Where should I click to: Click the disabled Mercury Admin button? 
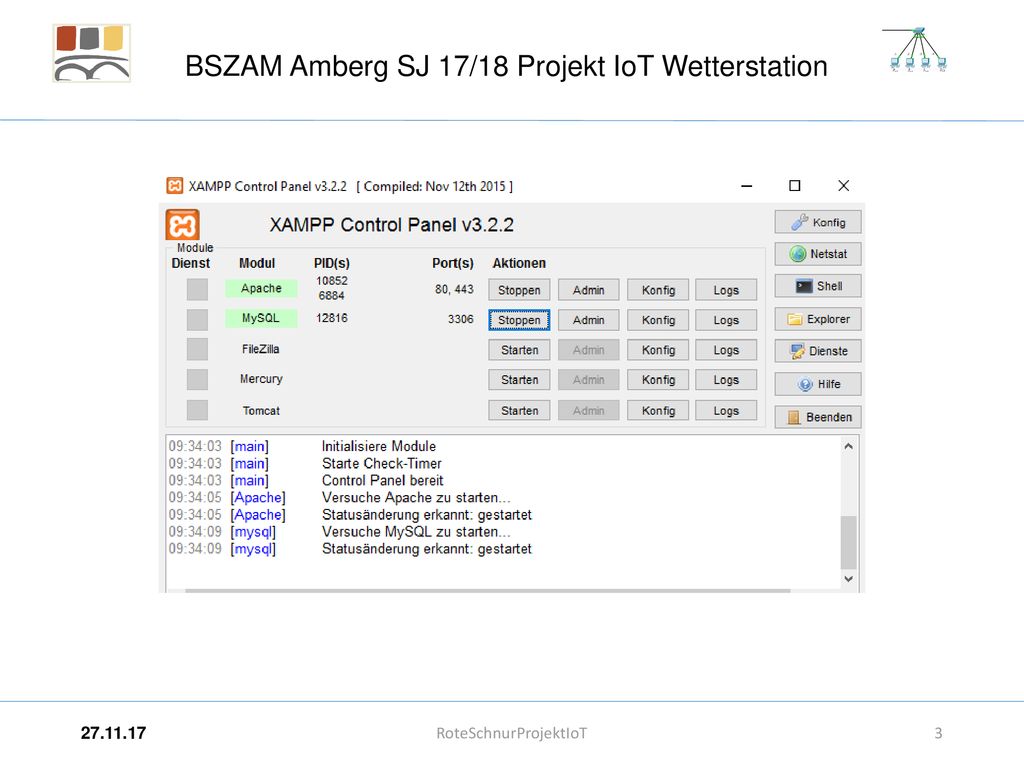588,380
